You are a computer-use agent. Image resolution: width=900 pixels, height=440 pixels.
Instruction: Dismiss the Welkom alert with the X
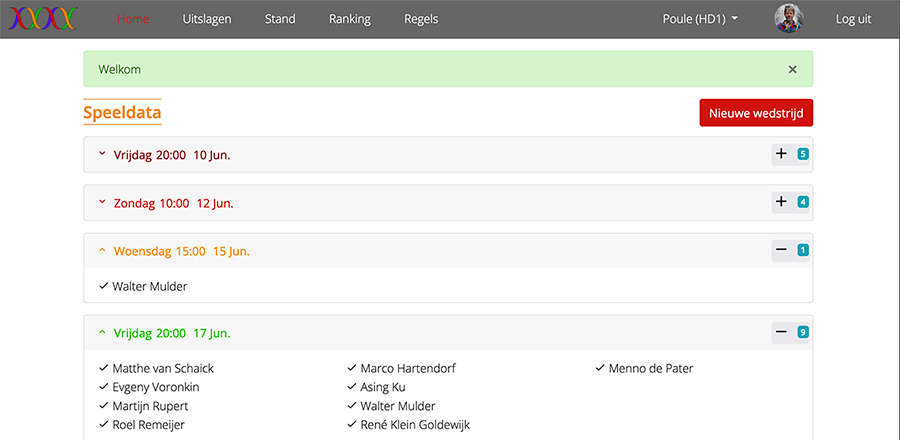[x=793, y=69]
